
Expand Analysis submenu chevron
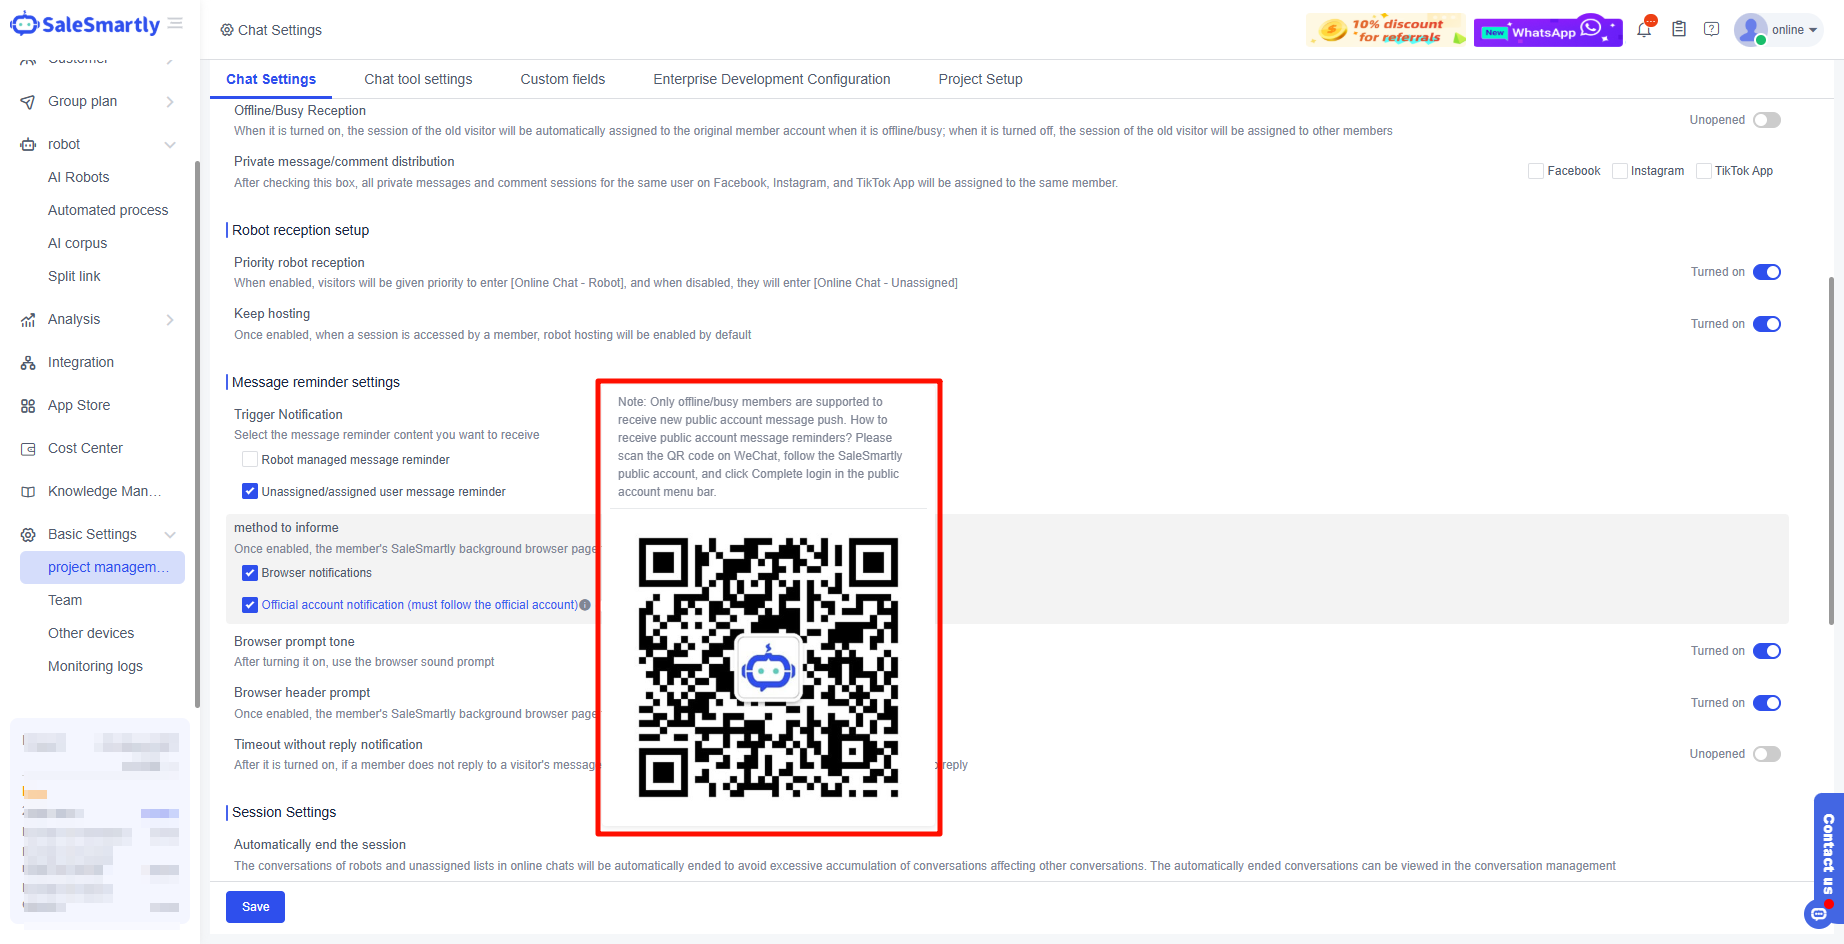[170, 320]
